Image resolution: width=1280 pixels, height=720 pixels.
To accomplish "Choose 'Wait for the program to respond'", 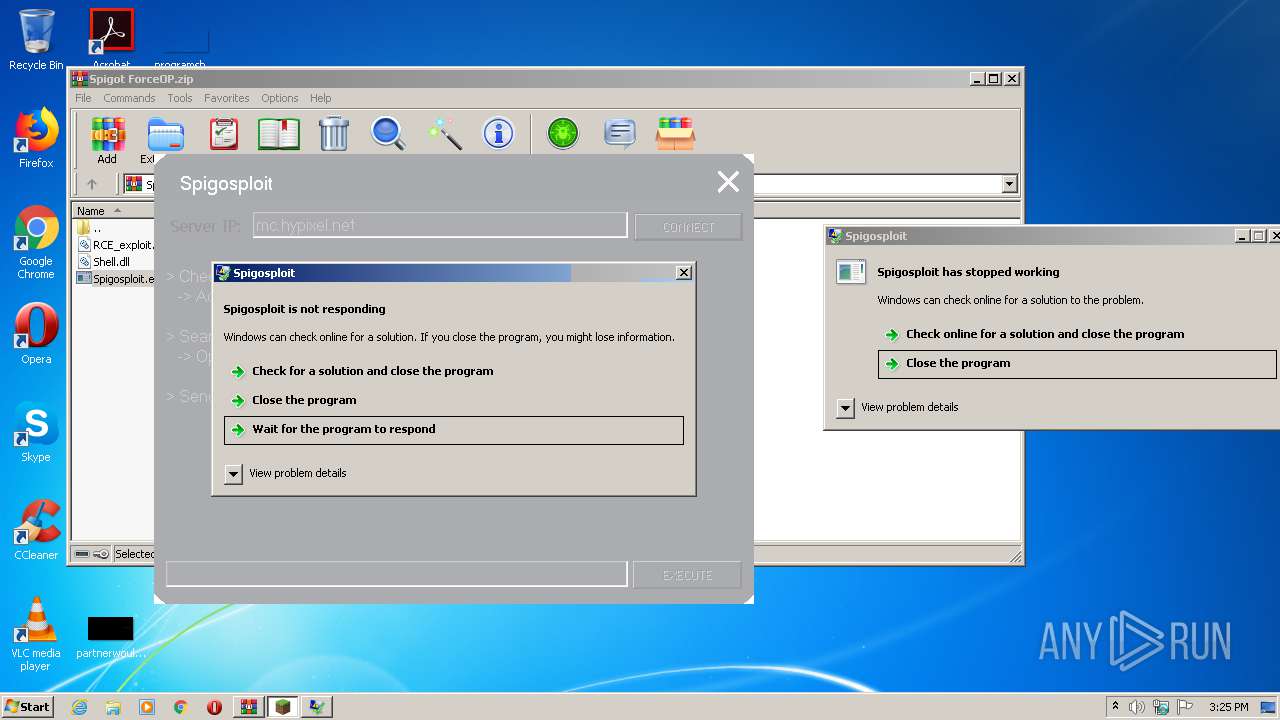I will pos(454,430).
